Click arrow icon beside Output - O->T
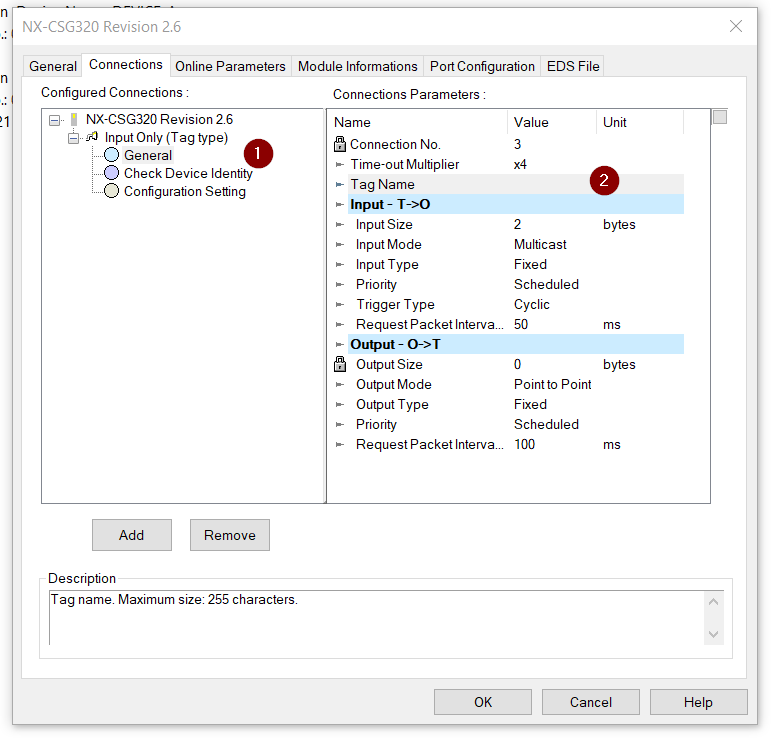 point(340,344)
